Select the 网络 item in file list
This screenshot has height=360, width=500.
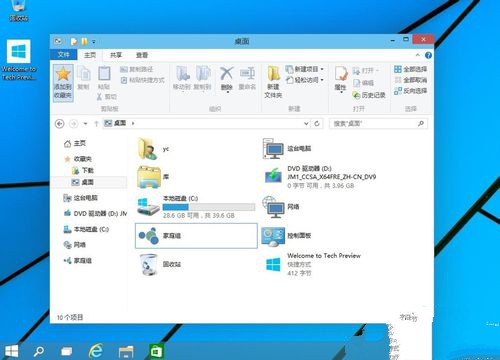tap(281, 207)
